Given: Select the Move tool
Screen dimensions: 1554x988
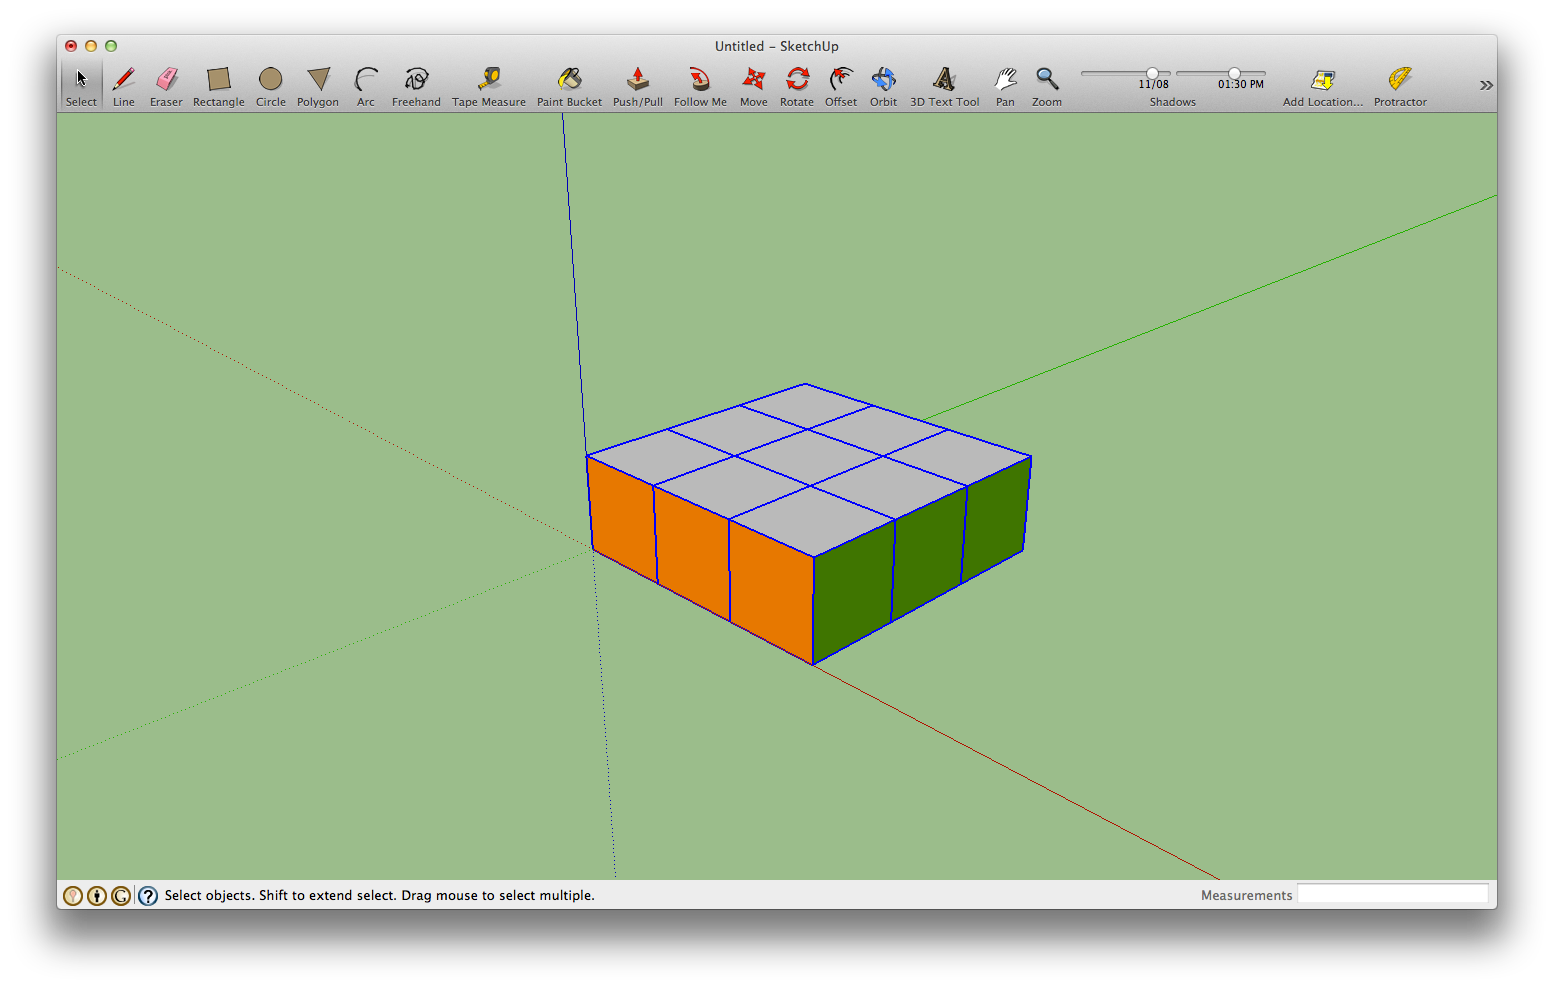Looking at the screenshot, I should point(753,80).
